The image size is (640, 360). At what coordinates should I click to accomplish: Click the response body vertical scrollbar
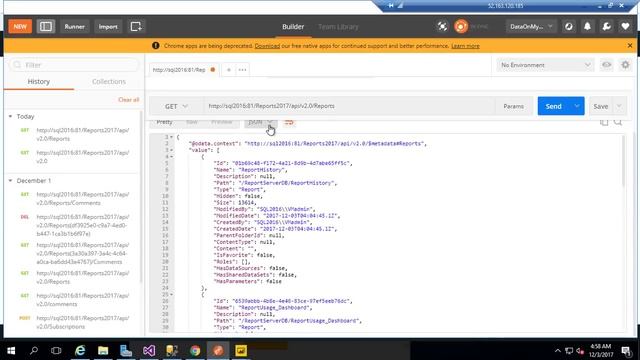click(x=623, y=161)
